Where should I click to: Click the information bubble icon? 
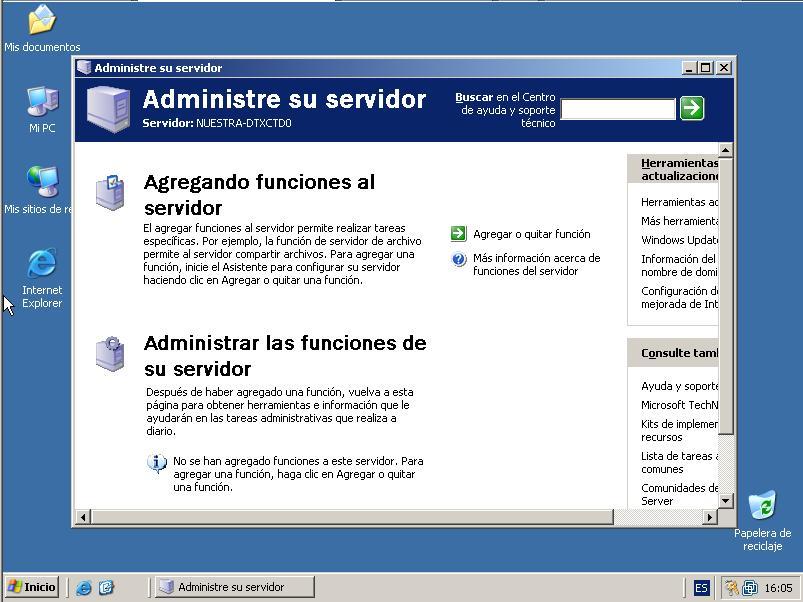click(157, 463)
